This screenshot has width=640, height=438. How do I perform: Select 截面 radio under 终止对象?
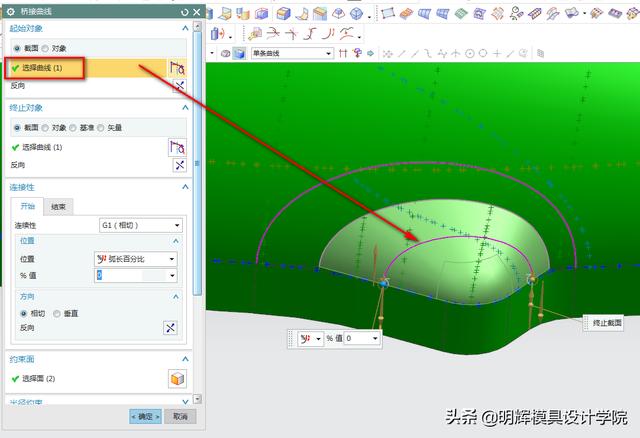(x=17, y=128)
